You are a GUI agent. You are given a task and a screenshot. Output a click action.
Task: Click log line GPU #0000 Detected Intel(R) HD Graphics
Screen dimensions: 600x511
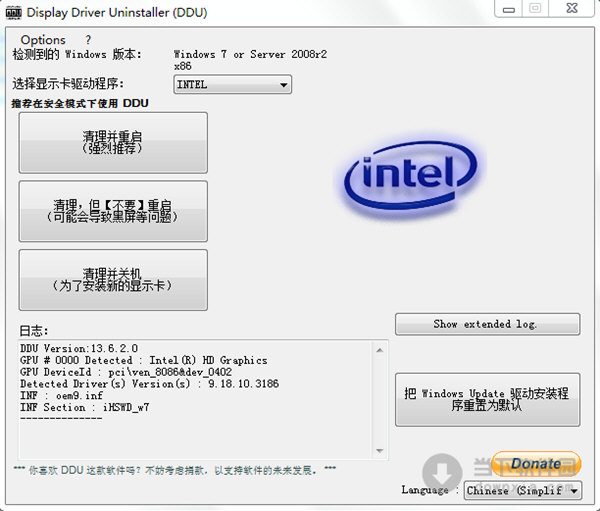pyautogui.click(x=144, y=360)
